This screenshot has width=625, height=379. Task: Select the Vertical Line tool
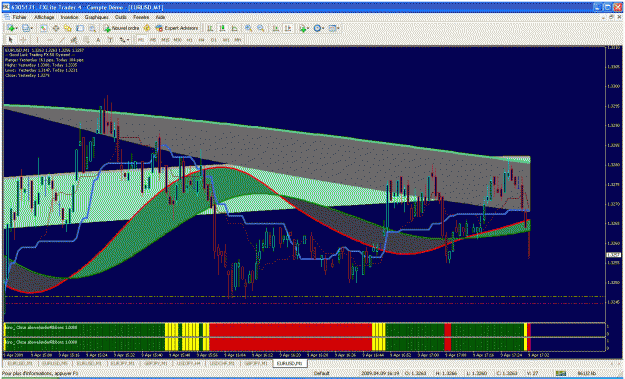pyautogui.click(x=37, y=39)
